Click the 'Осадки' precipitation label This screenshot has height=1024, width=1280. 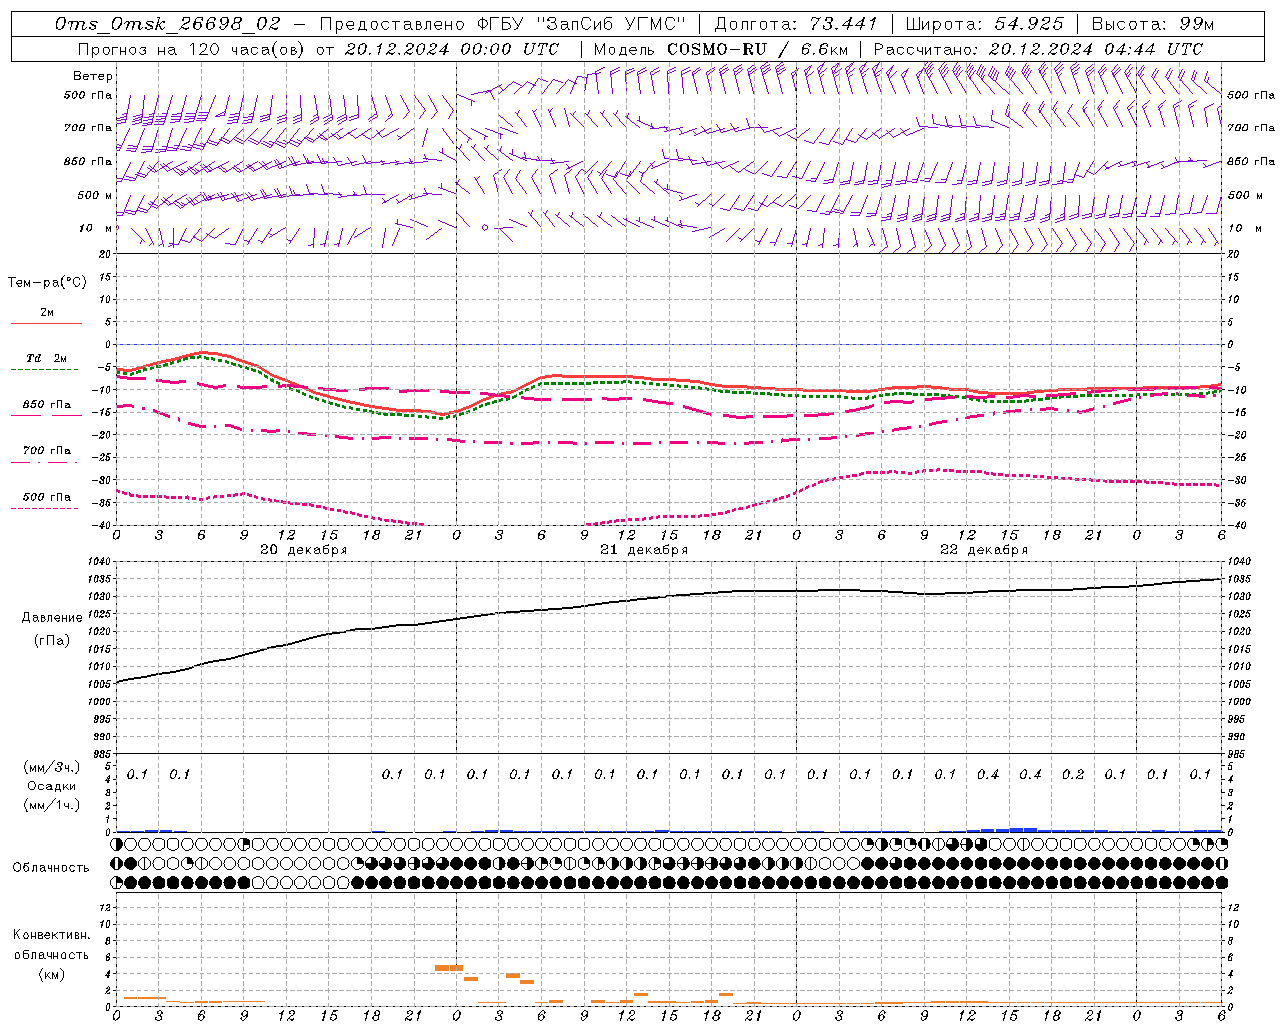click(52, 786)
